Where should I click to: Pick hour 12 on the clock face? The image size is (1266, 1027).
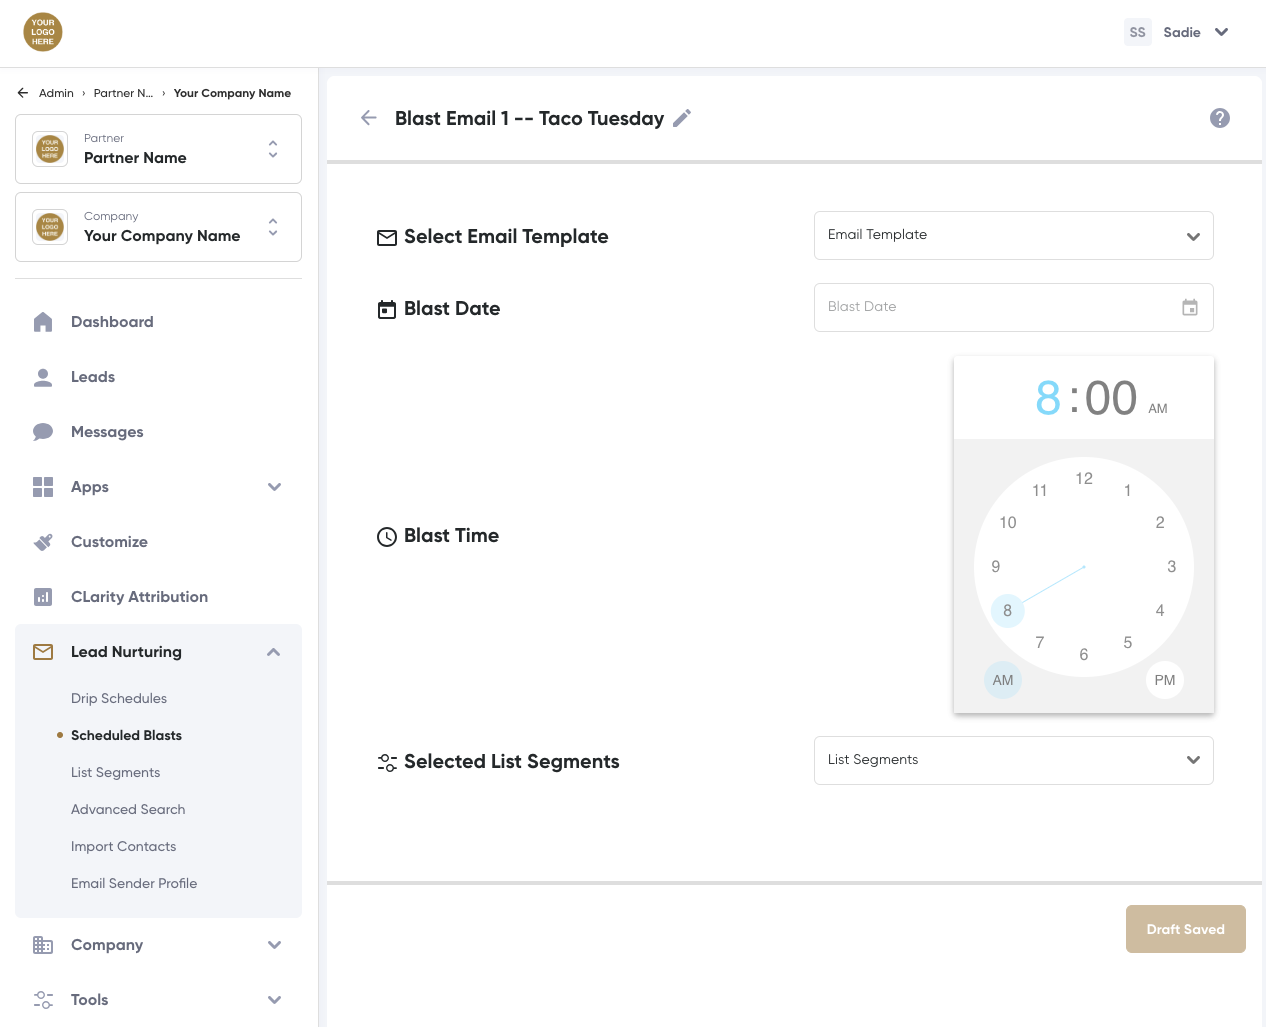1084,479
